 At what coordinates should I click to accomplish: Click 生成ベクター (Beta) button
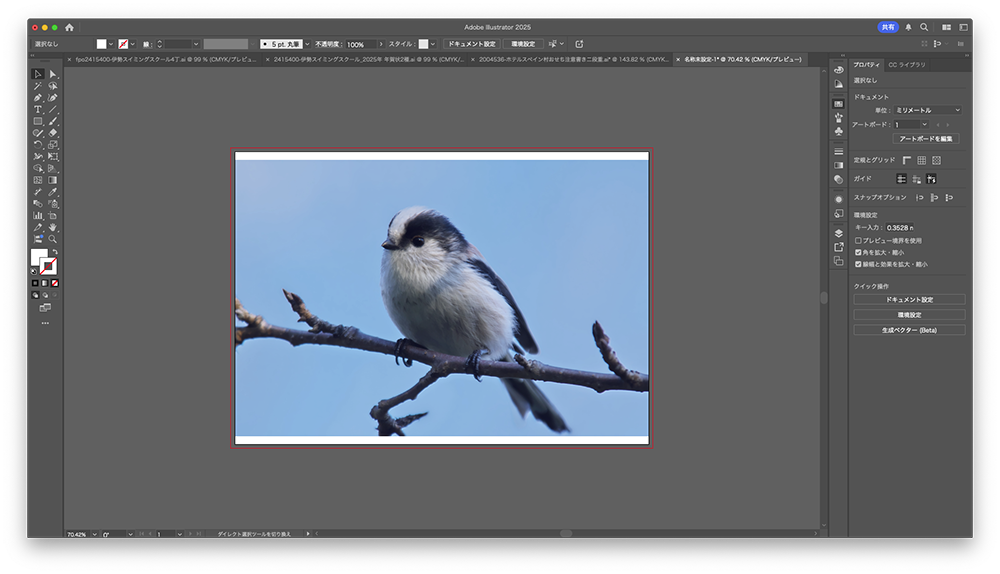tap(909, 330)
